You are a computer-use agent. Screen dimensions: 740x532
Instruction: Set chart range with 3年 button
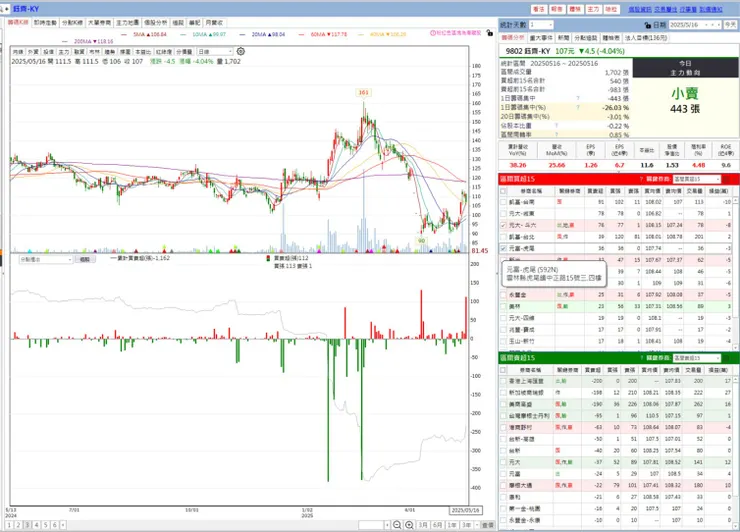466,525
